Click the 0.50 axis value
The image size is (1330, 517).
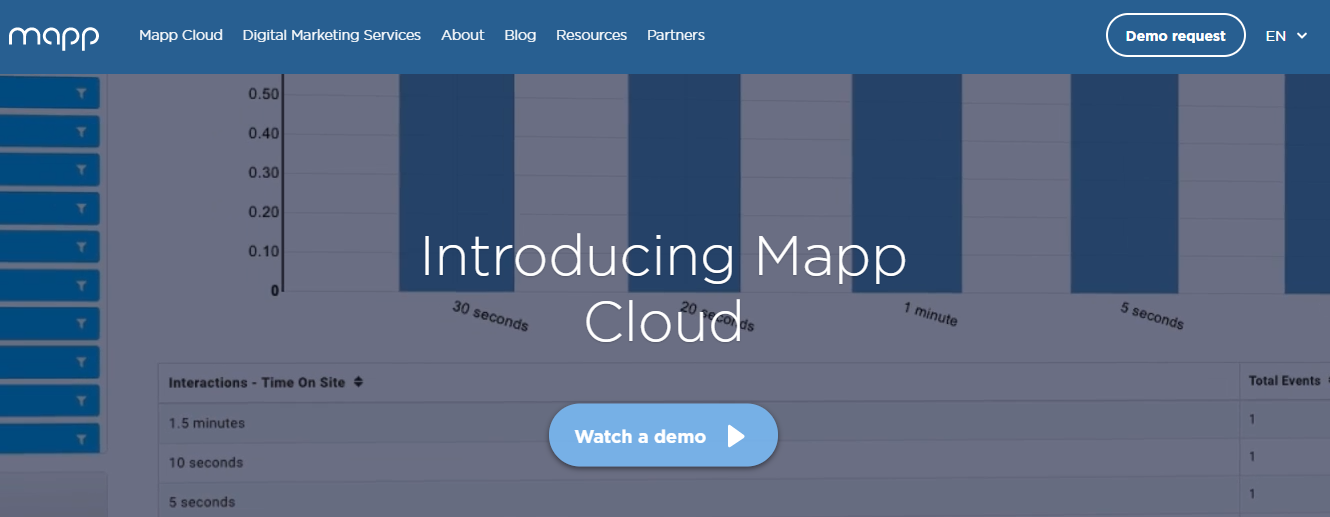click(x=264, y=95)
